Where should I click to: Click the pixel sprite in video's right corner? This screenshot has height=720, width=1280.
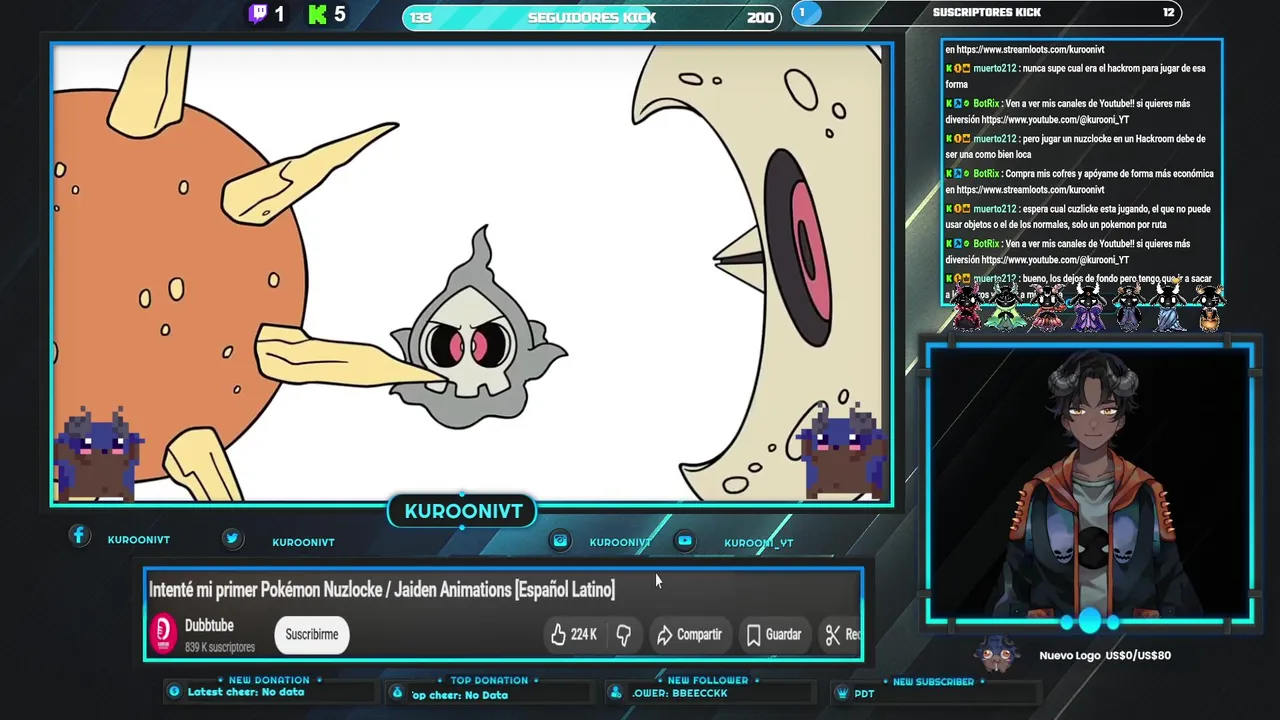(845, 451)
